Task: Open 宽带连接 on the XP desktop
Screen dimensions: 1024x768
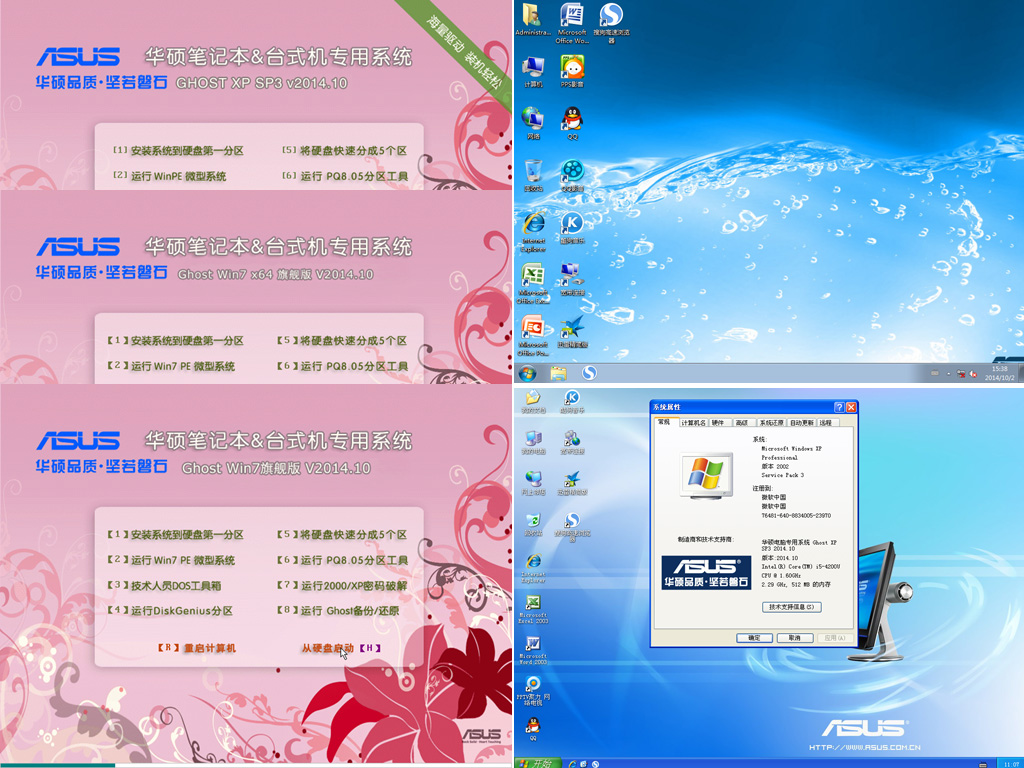Action: point(572,443)
